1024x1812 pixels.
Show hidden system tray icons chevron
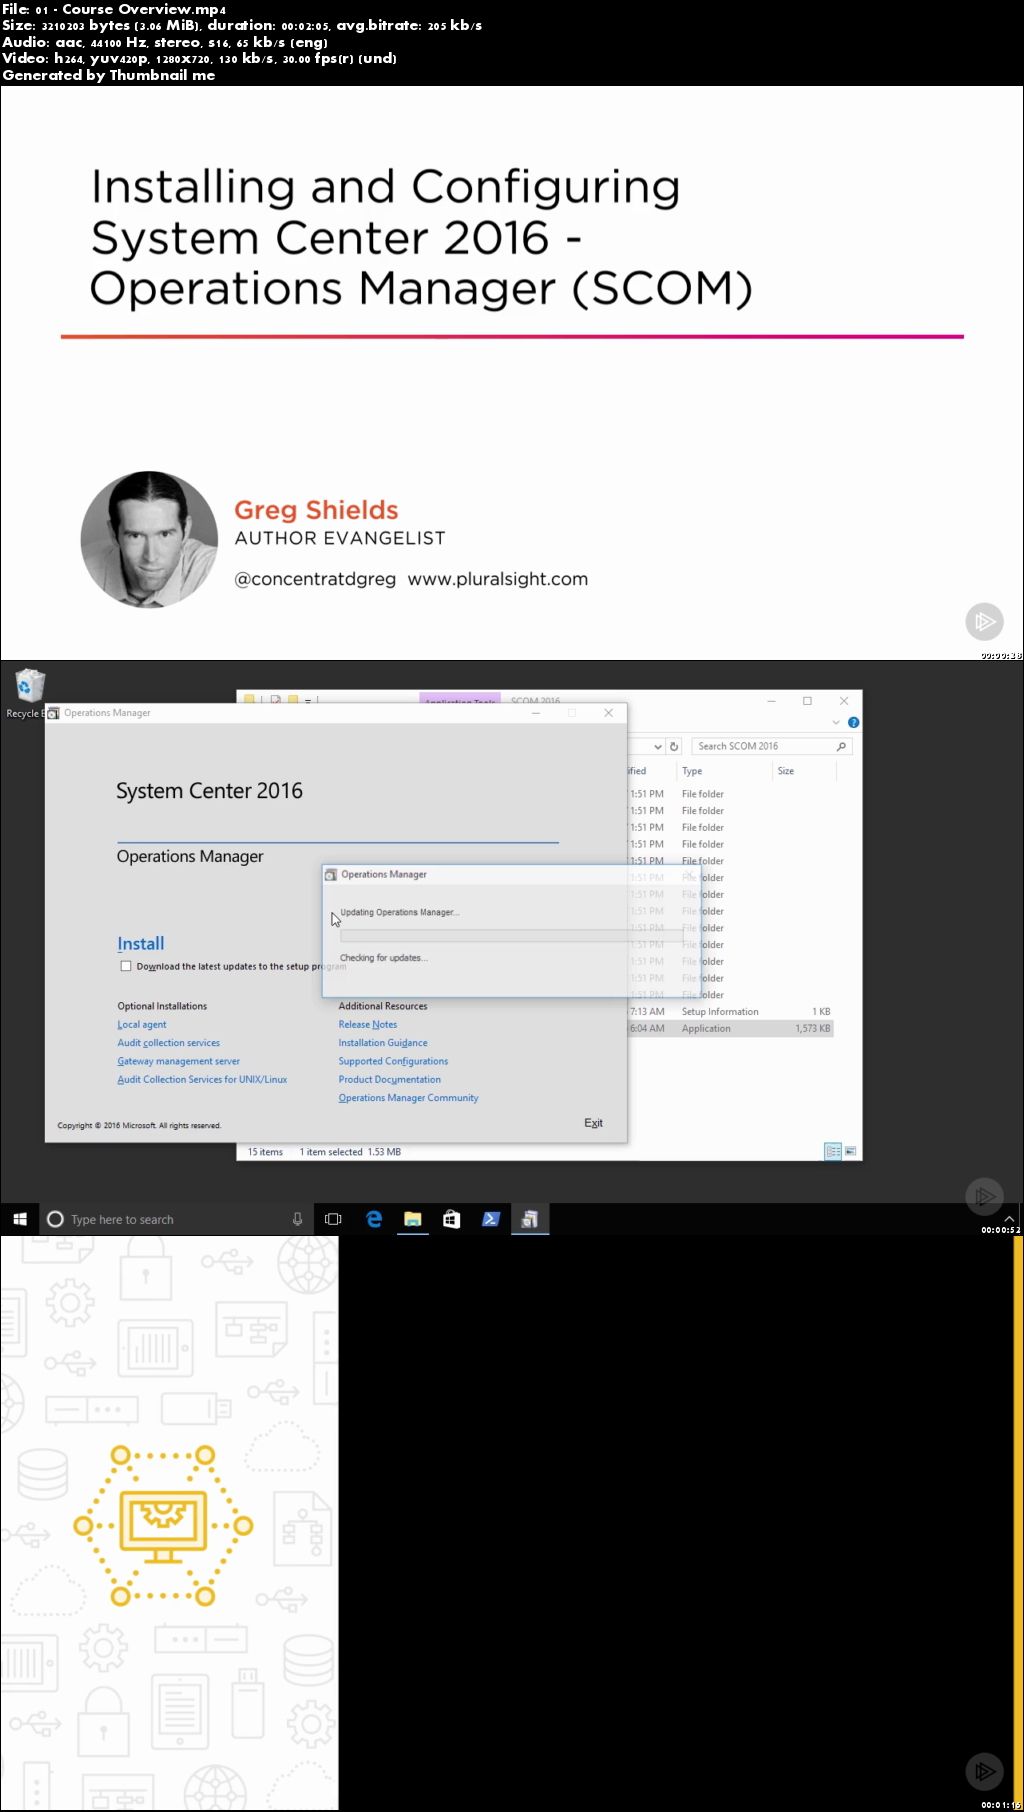coord(1011,1219)
